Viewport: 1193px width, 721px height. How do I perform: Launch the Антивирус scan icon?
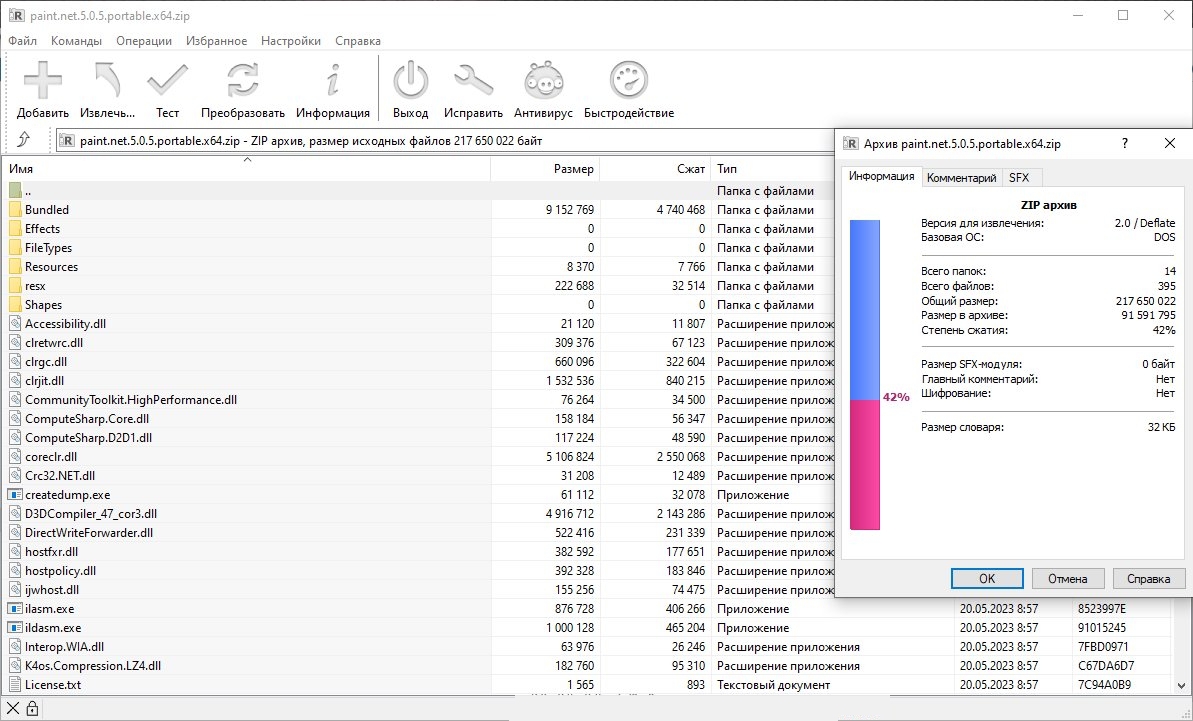pos(543,81)
